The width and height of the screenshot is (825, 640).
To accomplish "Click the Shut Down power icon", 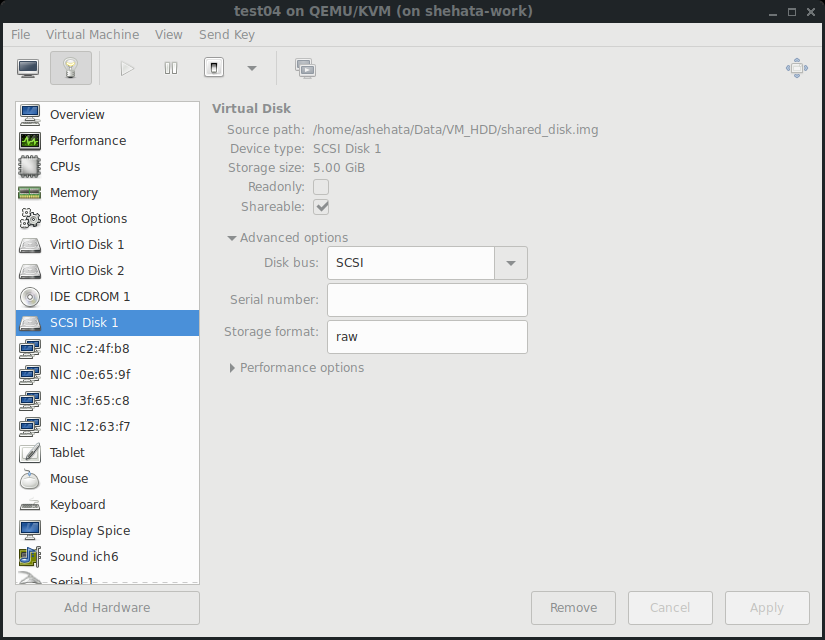I will pos(214,68).
